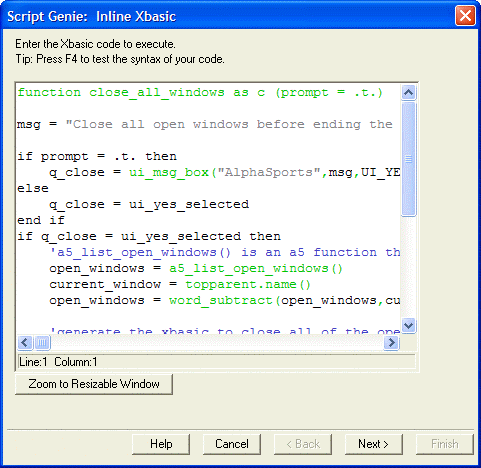This screenshot has width=481, height=468.
Task: Click the msg = "Close all open windows" line
Action: click(x=205, y=124)
